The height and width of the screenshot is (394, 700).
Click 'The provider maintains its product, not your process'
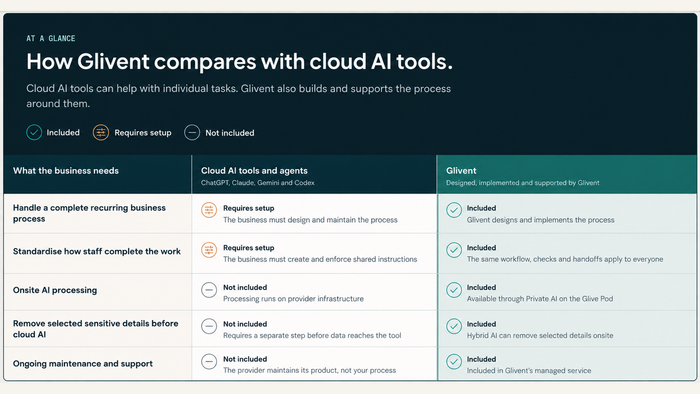(309, 370)
